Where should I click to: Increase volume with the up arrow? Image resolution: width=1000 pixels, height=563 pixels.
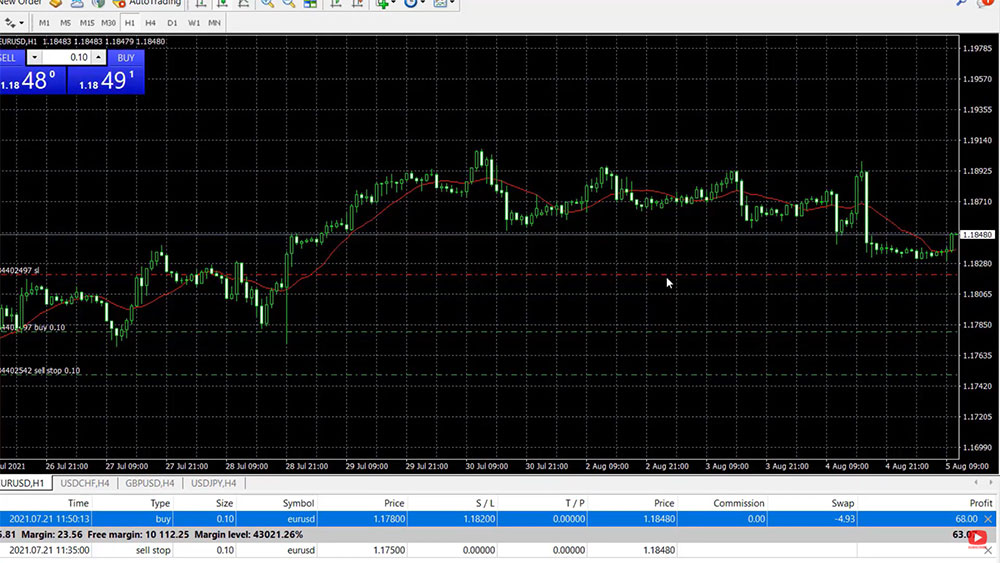point(98,57)
